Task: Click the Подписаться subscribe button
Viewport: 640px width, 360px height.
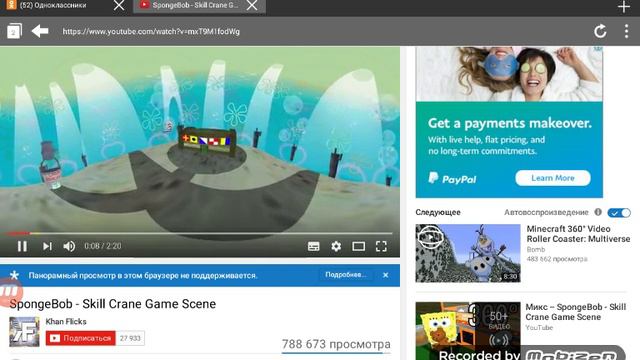Action: 81,338
